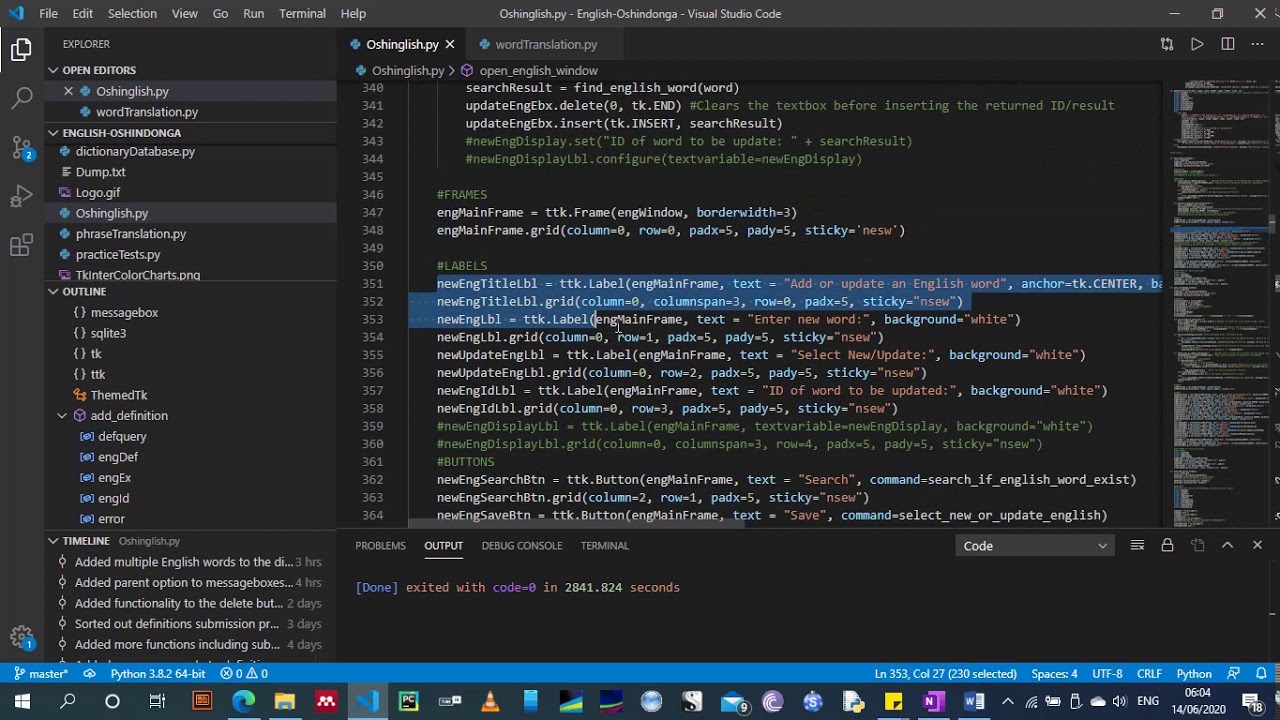Click the wordTranslation.py entry in Open Editors
The width and height of the screenshot is (1280, 720).
[x=147, y=112]
